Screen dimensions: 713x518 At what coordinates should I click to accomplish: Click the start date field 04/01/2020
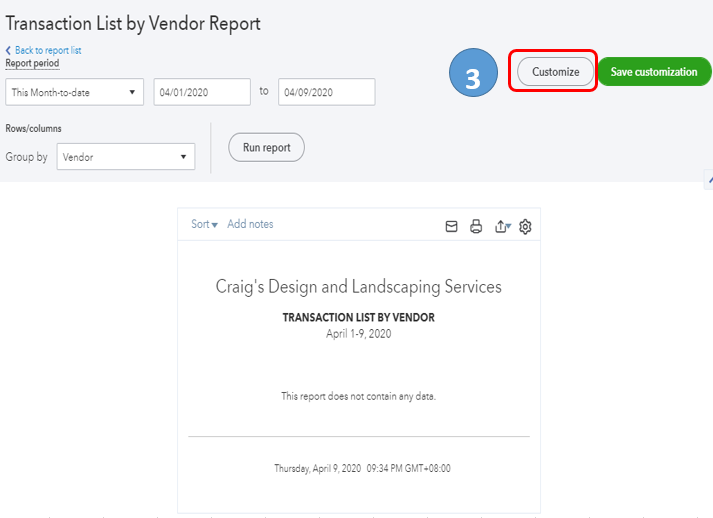pyautogui.click(x=202, y=92)
